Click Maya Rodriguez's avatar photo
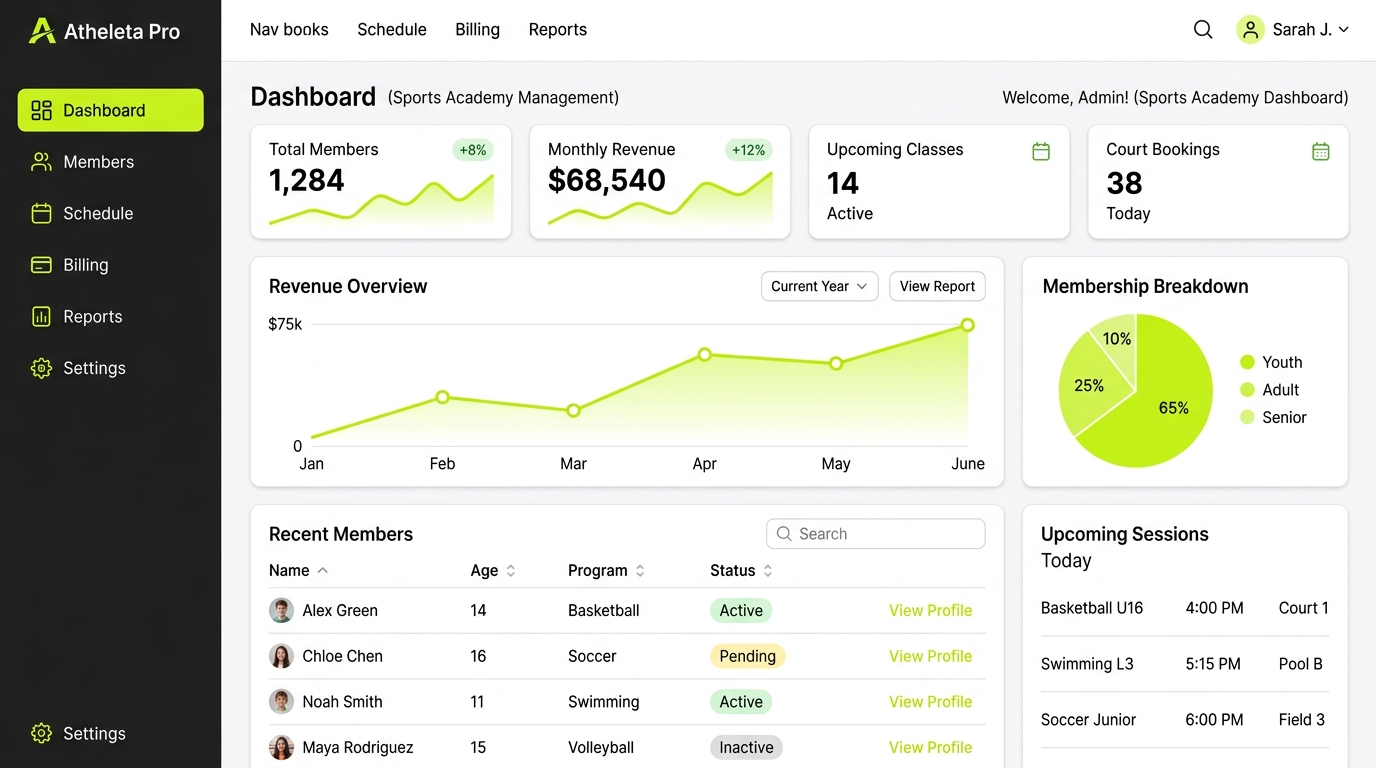The image size is (1376, 768). [x=281, y=747]
